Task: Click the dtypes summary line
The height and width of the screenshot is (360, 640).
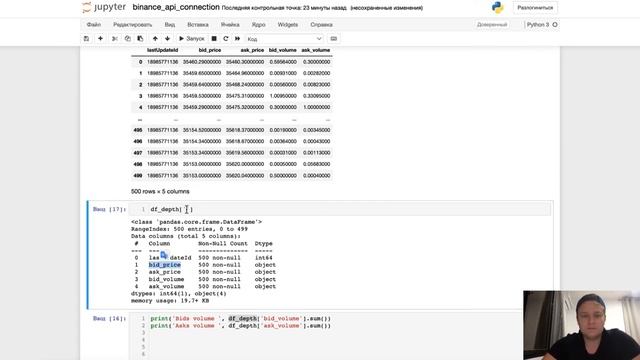Action: coord(178,293)
